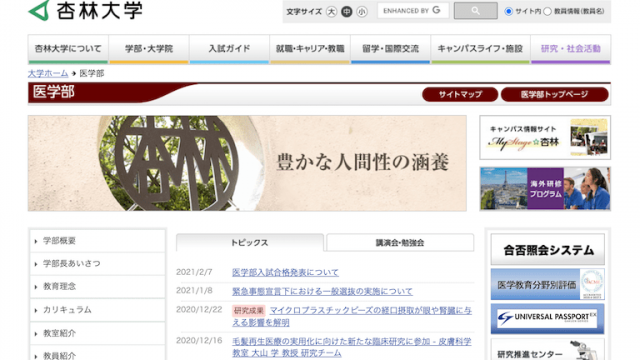The width and height of the screenshot is (640, 360).
Task: Click the UNIVERSAL PASSPORT banner icon
Action: (547, 318)
